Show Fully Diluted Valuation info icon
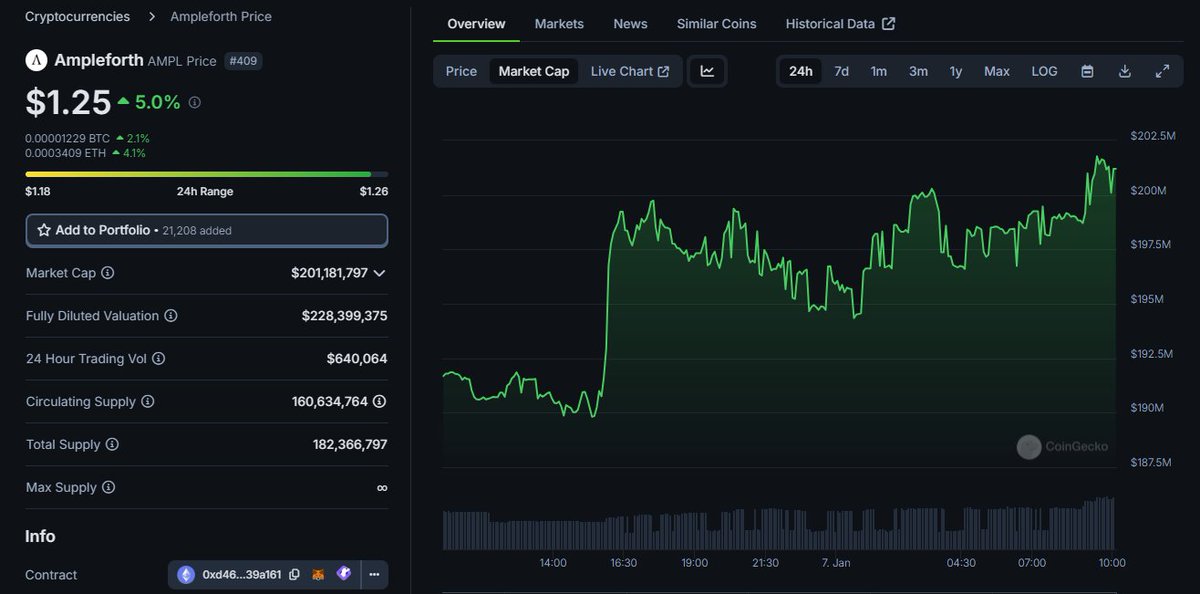The image size is (1200, 594). 171,316
